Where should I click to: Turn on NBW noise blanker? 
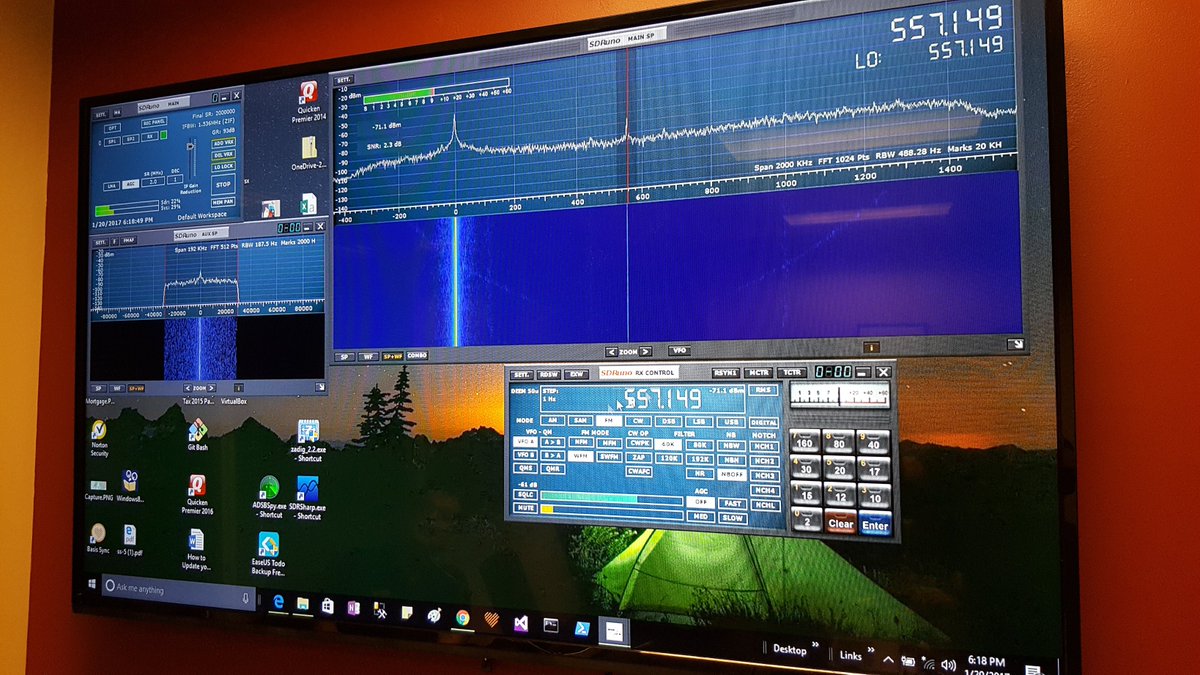(x=731, y=445)
